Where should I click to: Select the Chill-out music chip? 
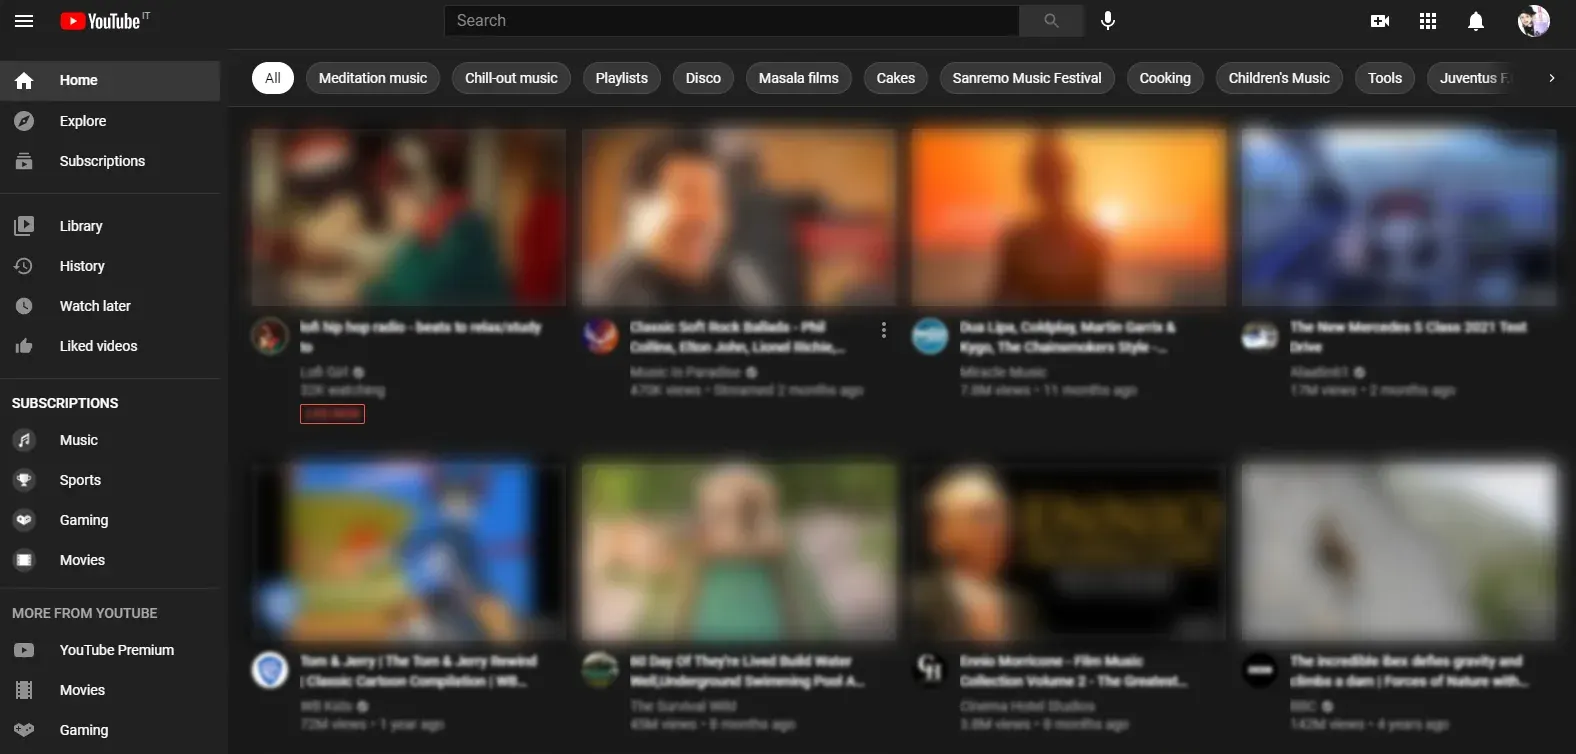pyautogui.click(x=511, y=78)
